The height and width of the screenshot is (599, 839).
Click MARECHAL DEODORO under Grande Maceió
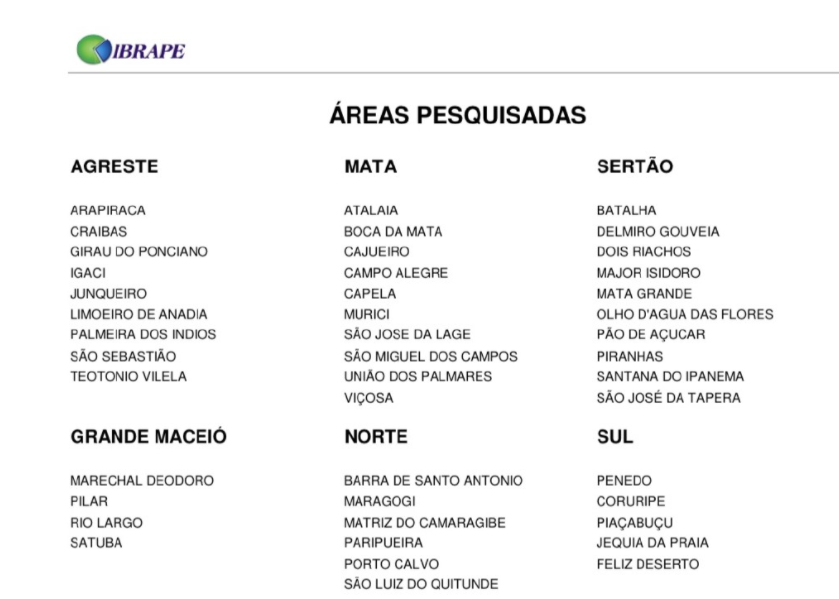tap(142, 480)
